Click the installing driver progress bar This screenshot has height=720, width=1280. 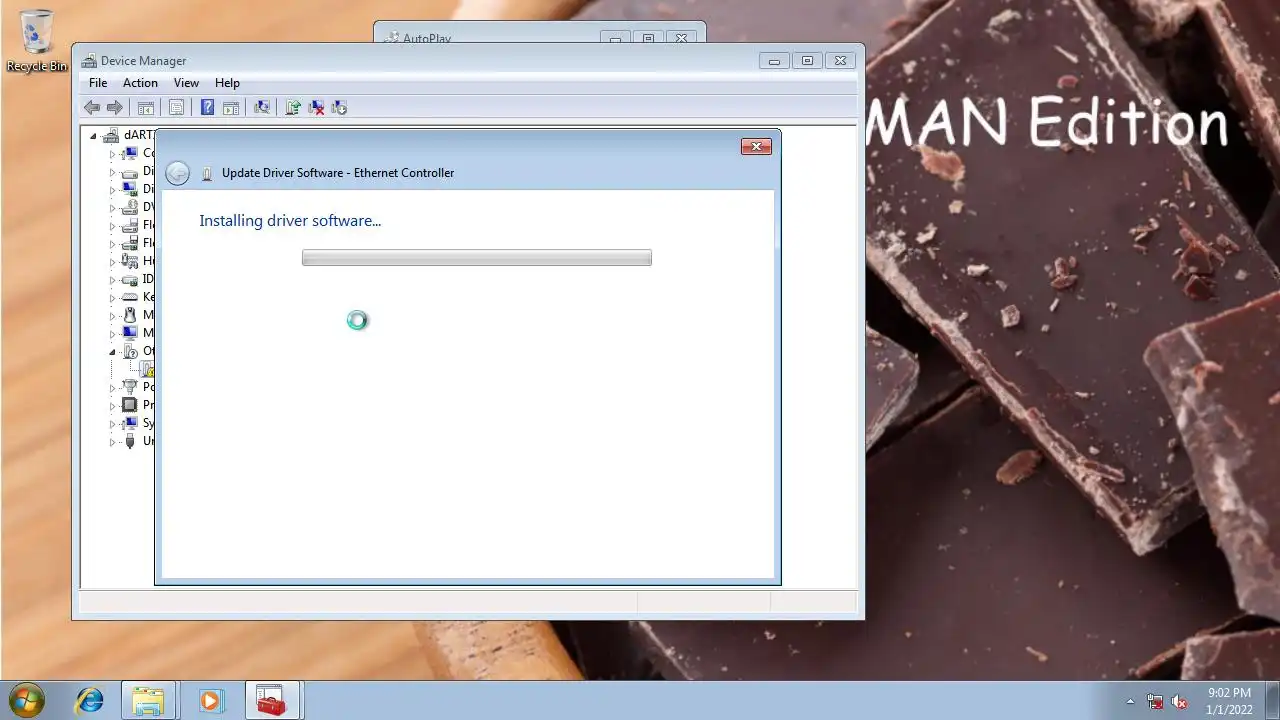click(477, 258)
